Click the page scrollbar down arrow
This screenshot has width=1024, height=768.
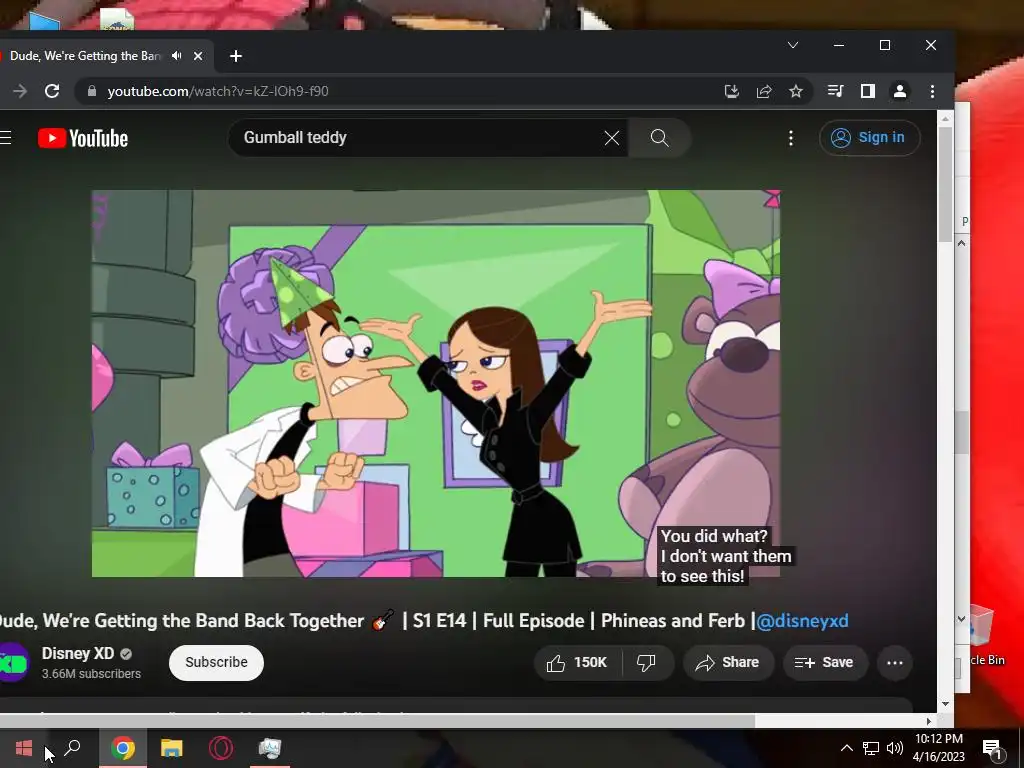[x=945, y=704]
